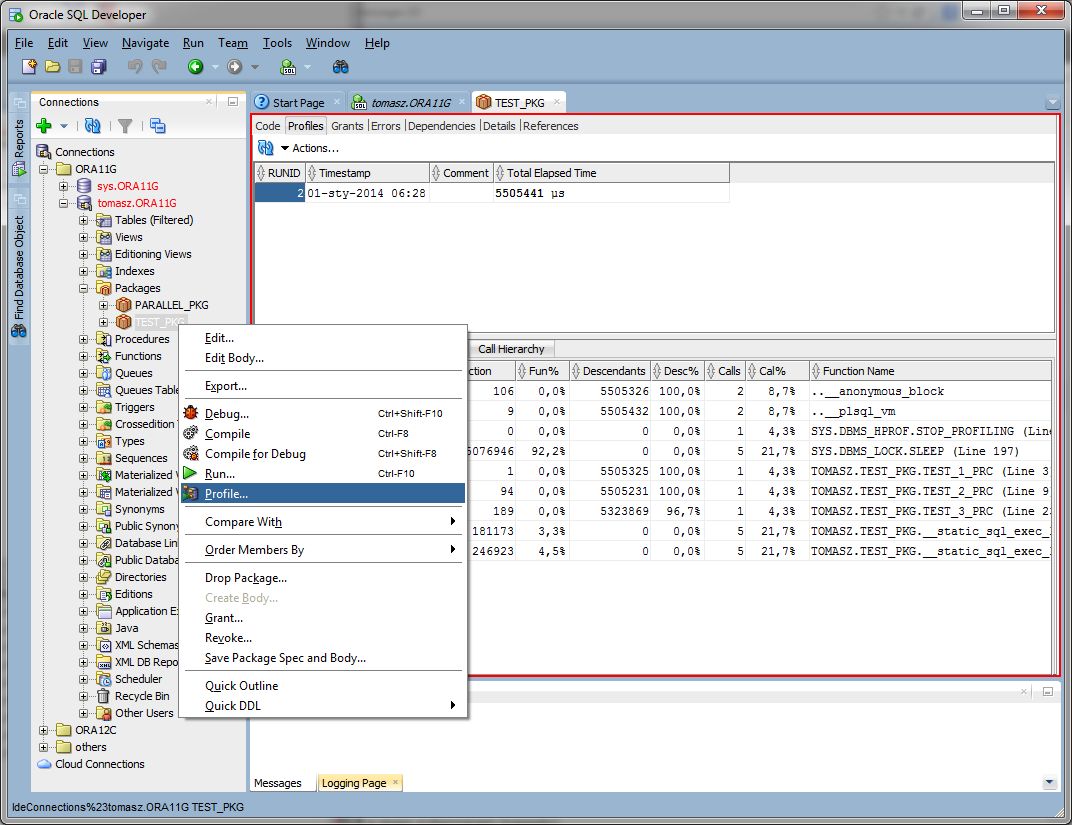Refresh the Connections tree
The width and height of the screenshot is (1072, 825).
pos(92,126)
